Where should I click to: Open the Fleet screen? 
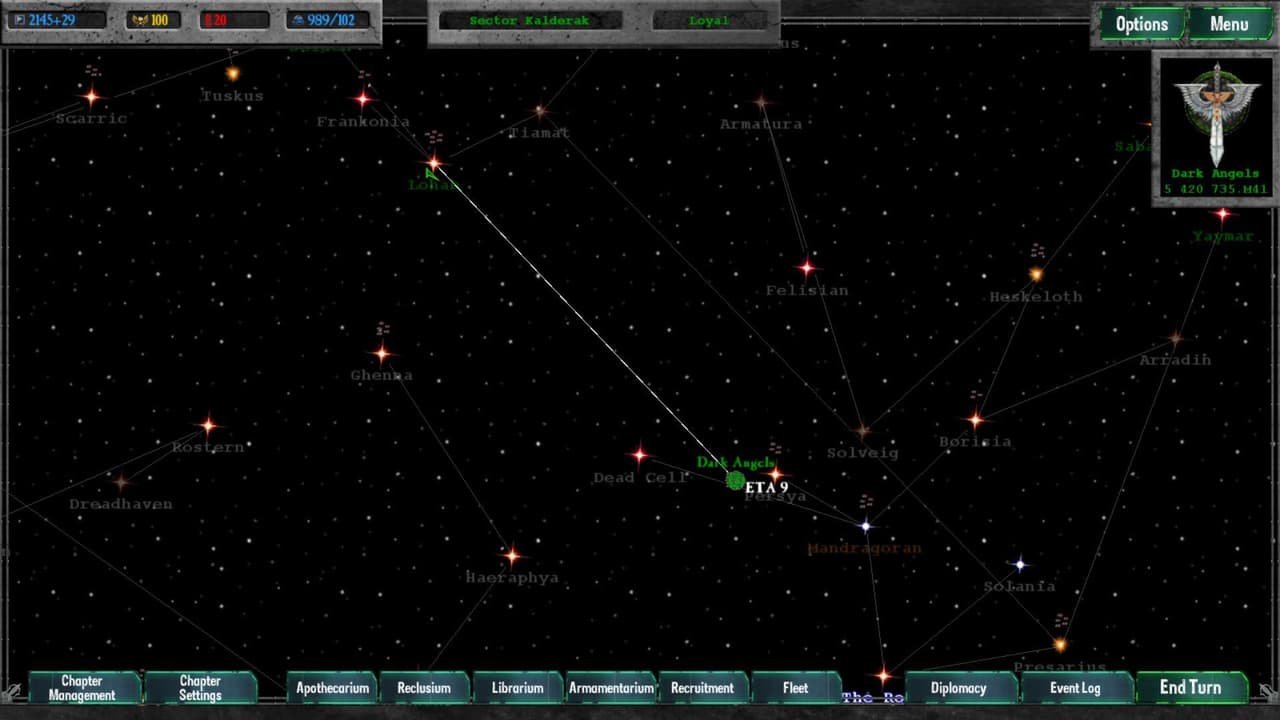coord(796,688)
